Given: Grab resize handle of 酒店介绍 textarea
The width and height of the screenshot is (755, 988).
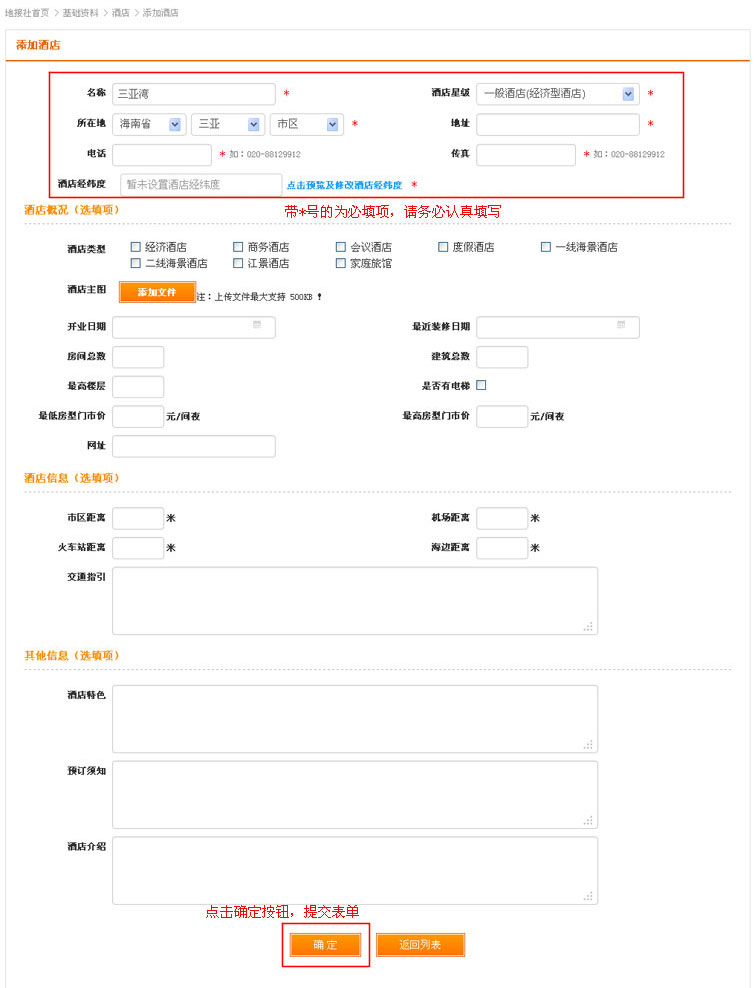Looking at the screenshot, I should coord(589,896).
